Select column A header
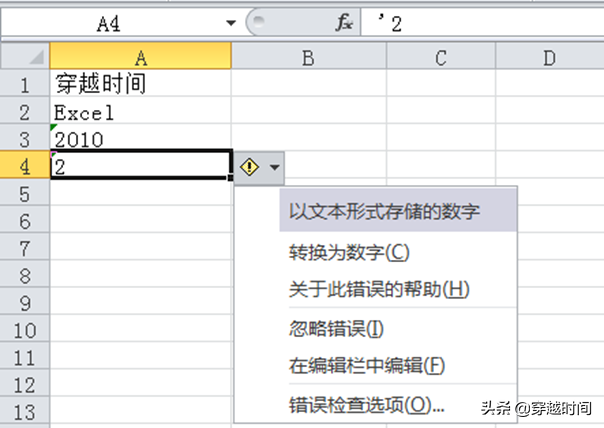The image size is (604, 428). [x=141, y=56]
